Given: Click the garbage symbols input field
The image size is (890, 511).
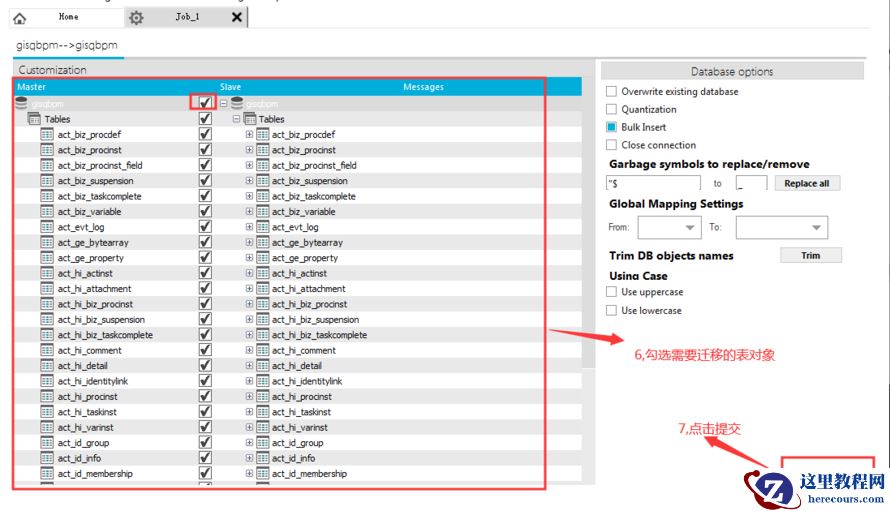Looking at the screenshot, I should [653, 183].
